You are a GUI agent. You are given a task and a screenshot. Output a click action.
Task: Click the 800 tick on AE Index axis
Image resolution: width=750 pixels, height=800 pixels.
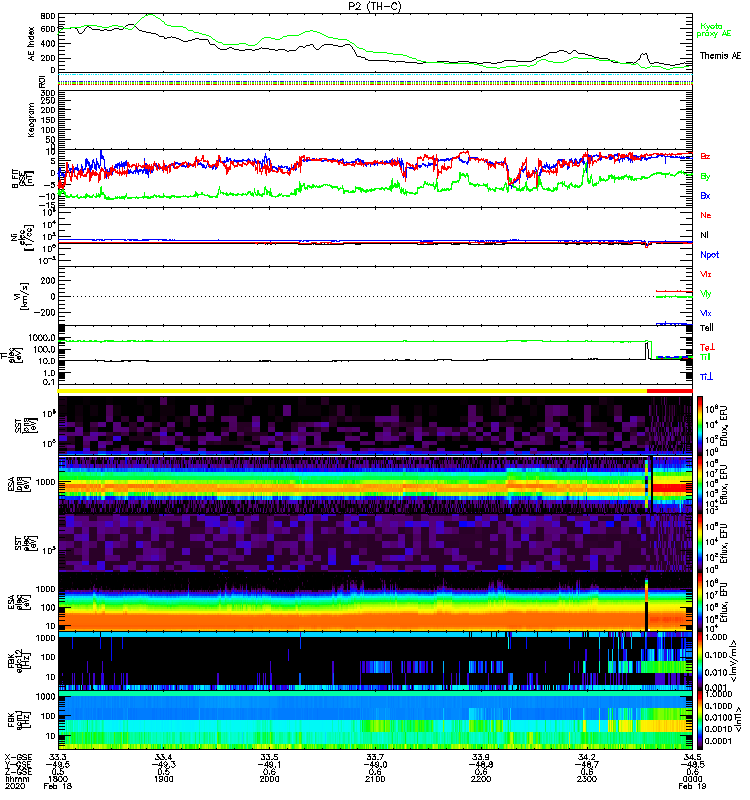click(48, 16)
